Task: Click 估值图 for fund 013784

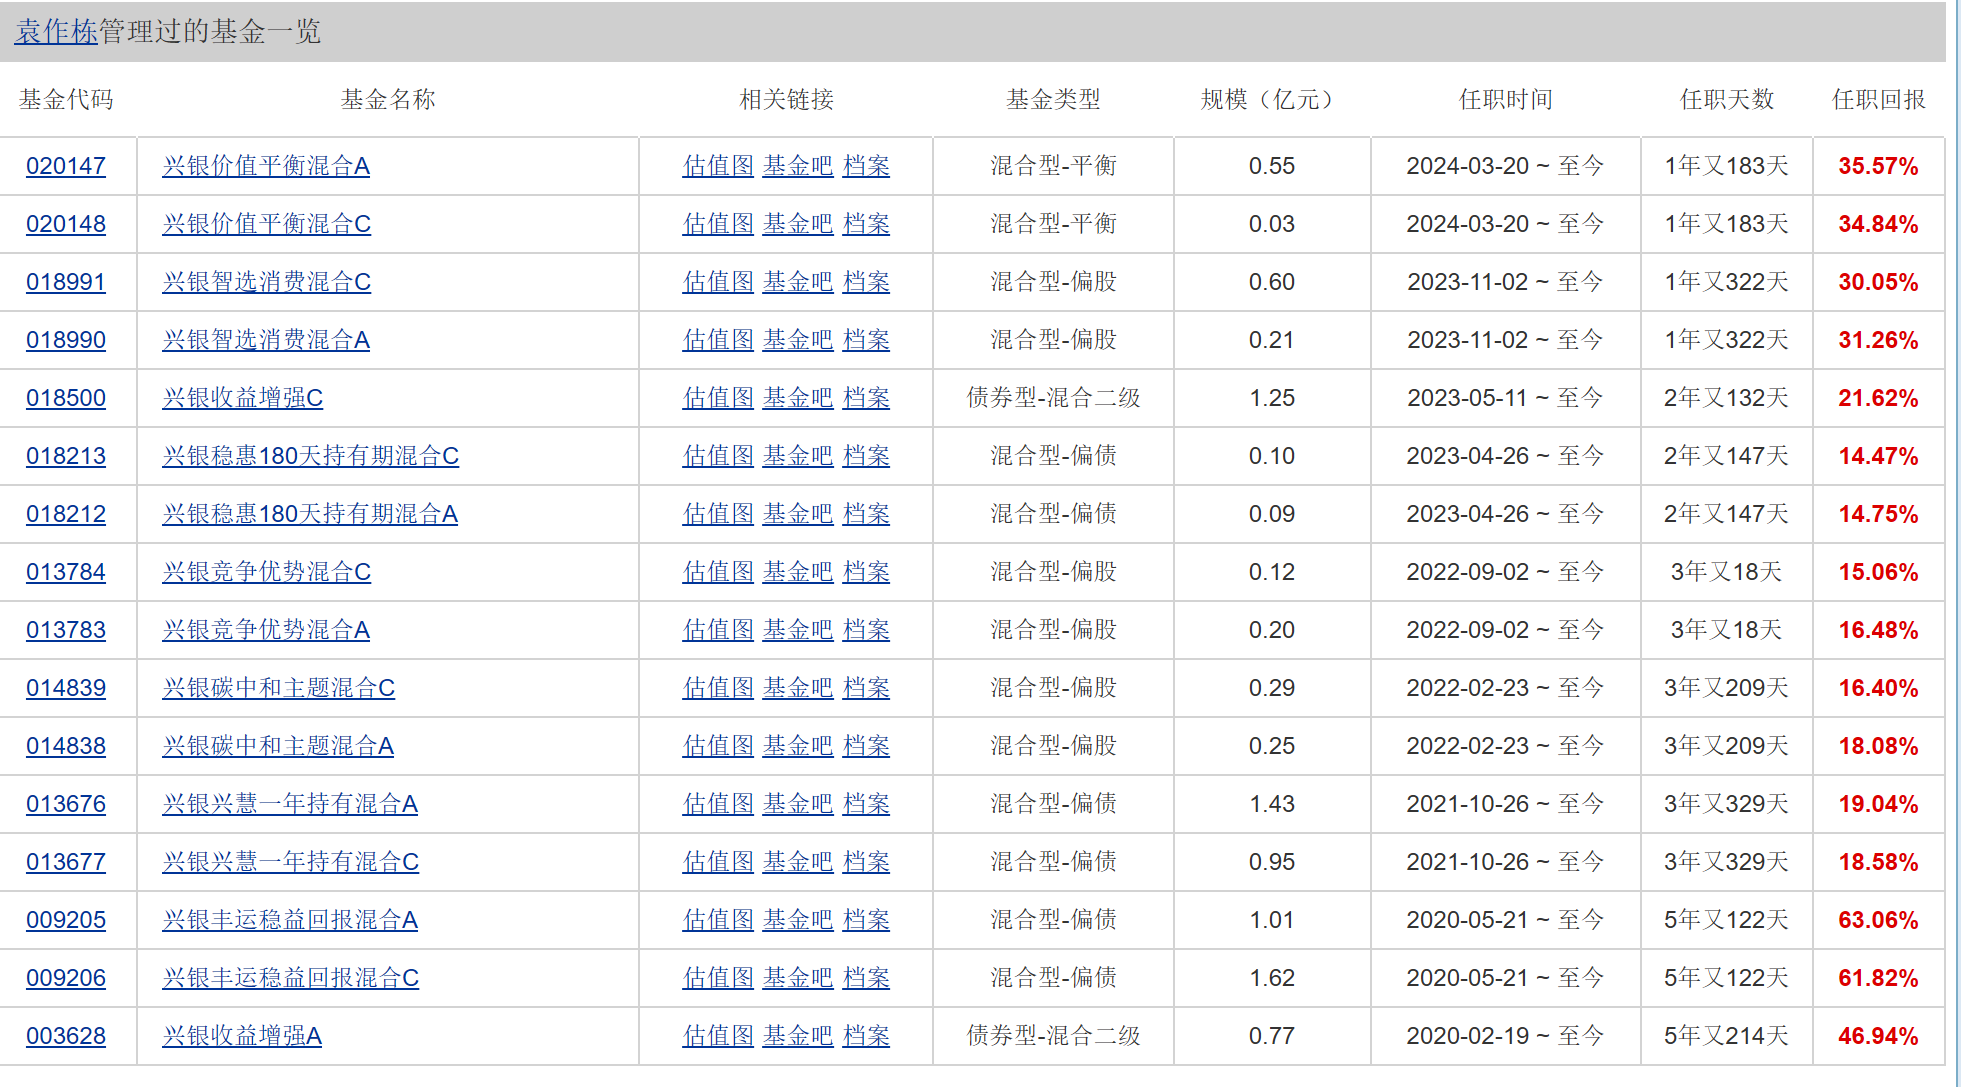Action: tap(717, 572)
